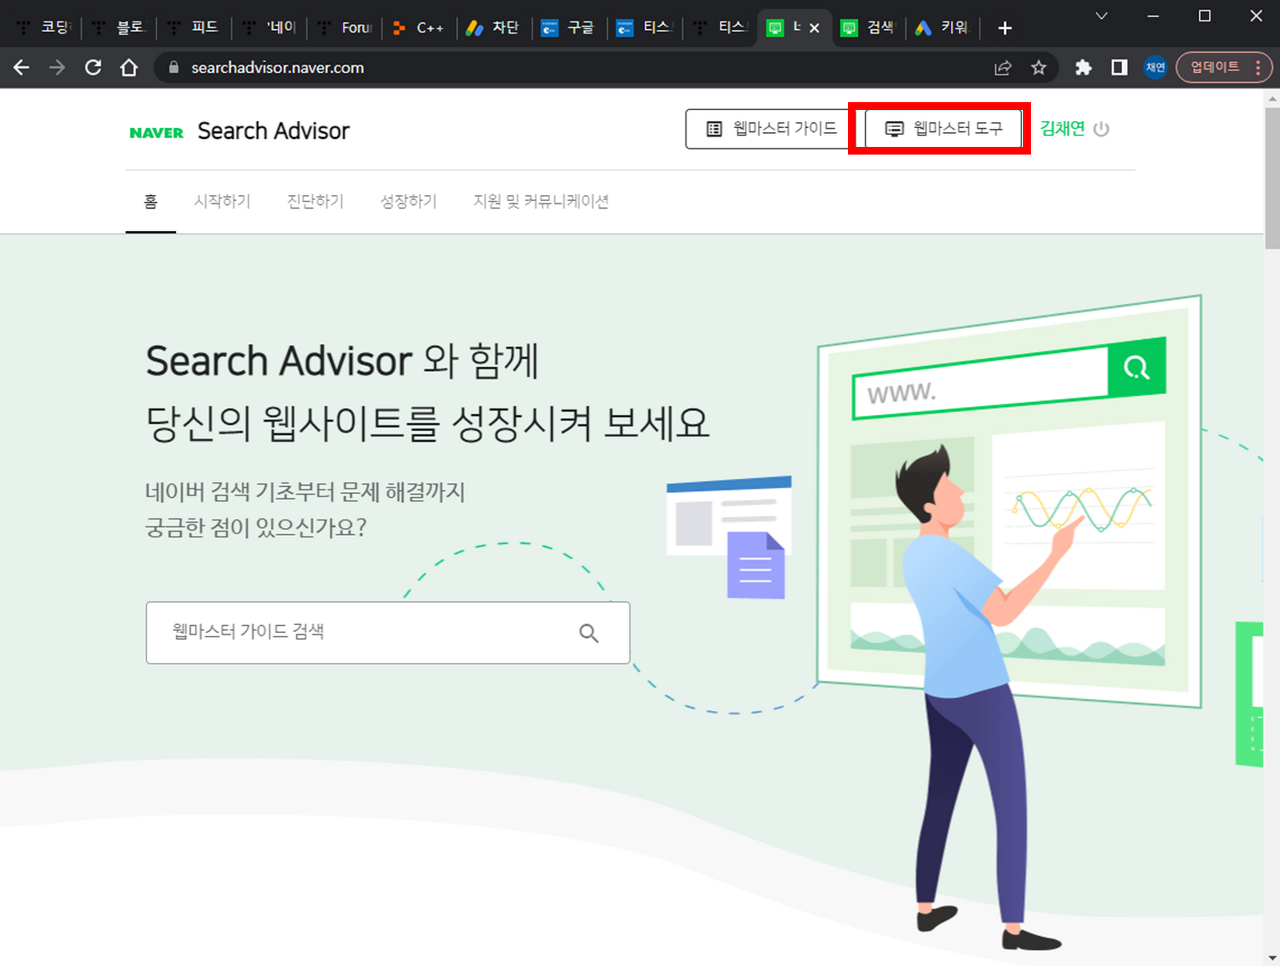Select the 지원 및 커뮤니케이션 tab
The image size is (1280, 966).
pyautogui.click(x=541, y=201)
